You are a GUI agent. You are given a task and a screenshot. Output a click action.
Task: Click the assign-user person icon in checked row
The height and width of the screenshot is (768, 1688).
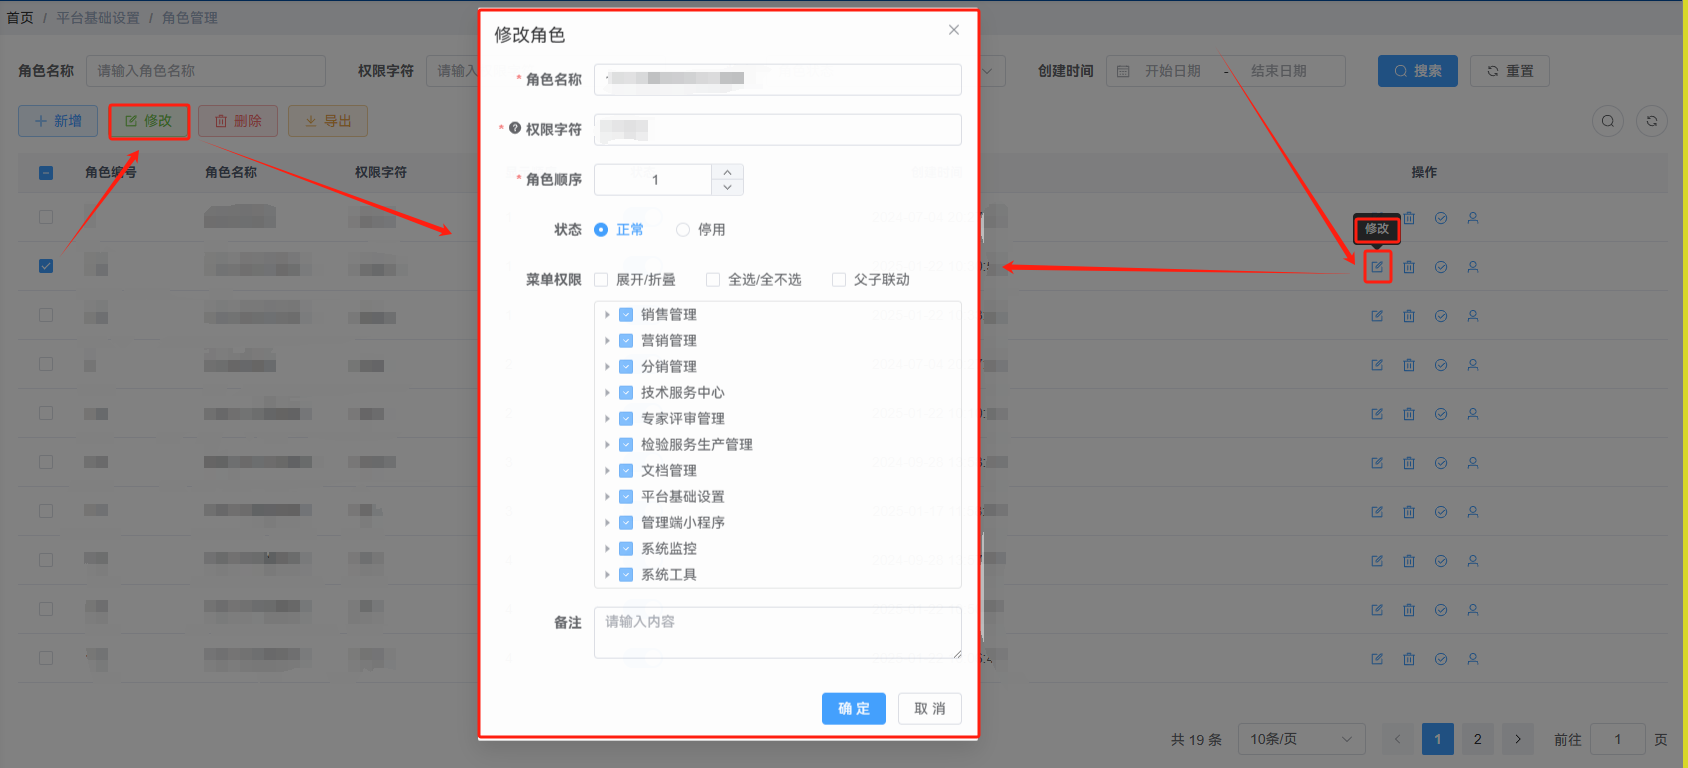pos(1473,267)
